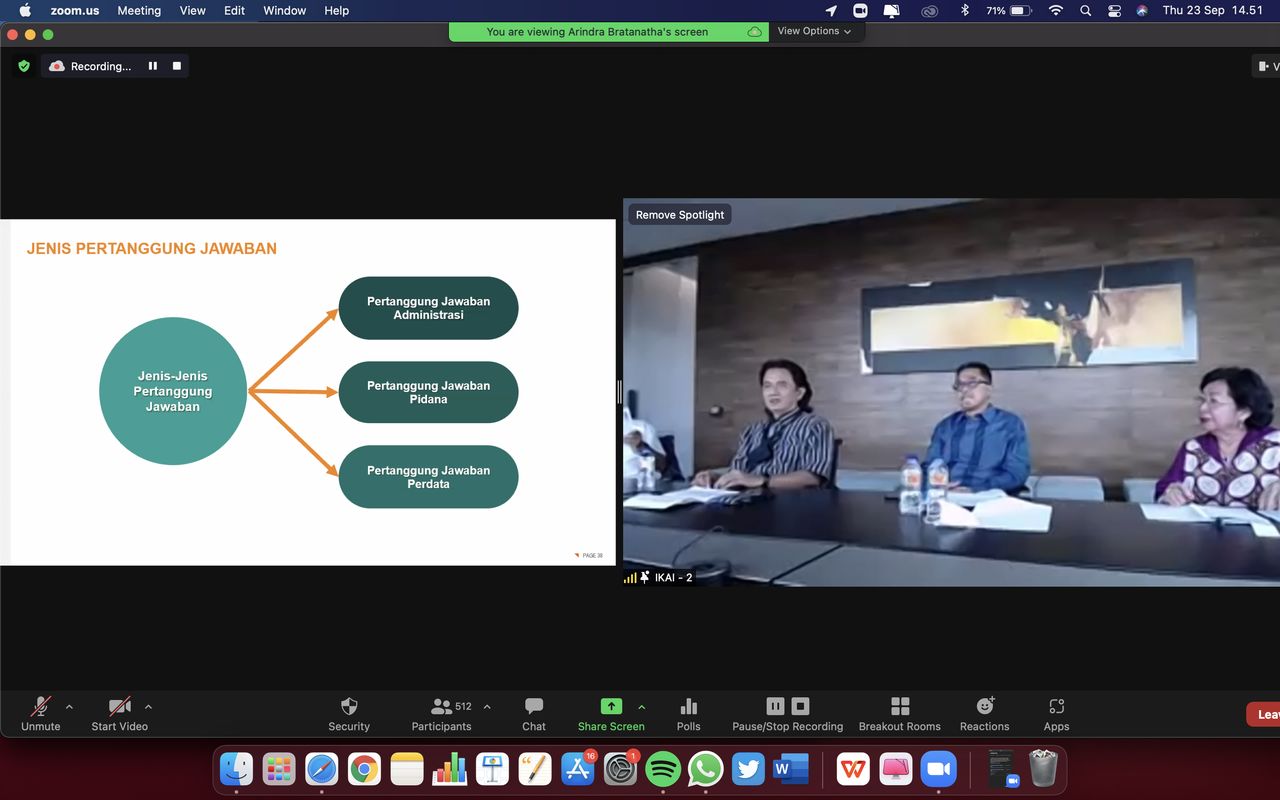Open Spotlight search magnifier in menu bar
The width and height of the screenshot is (1280, 800).
click(1086, 10)
